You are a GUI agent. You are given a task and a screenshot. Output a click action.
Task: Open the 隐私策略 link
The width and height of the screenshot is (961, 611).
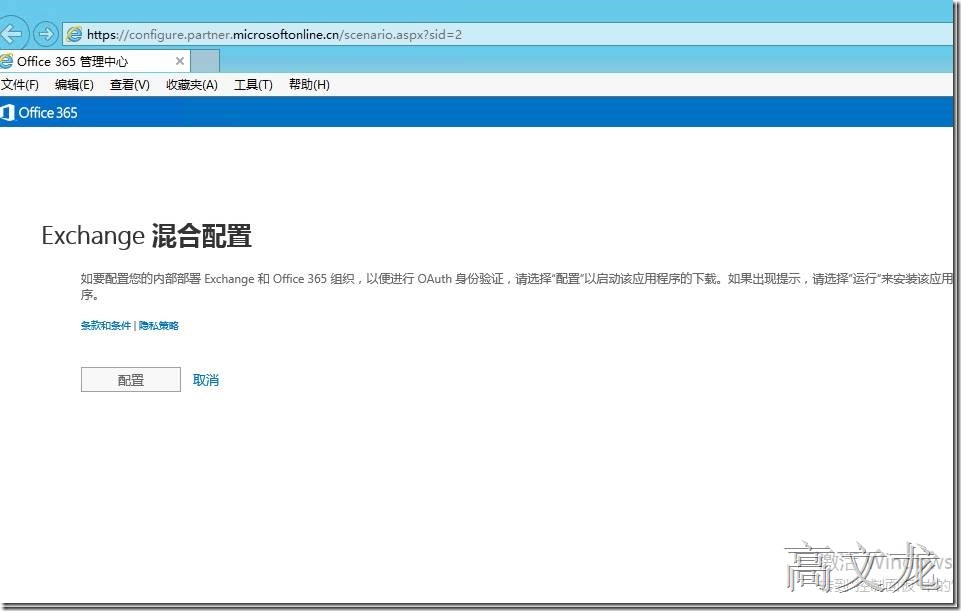coord(159,325)
